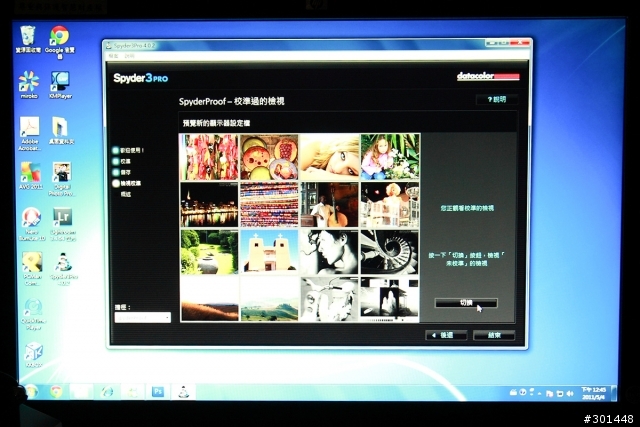640x427 pixels.
Task: Open the Explorer folder taskbar button
Action: tap(82, 392)
